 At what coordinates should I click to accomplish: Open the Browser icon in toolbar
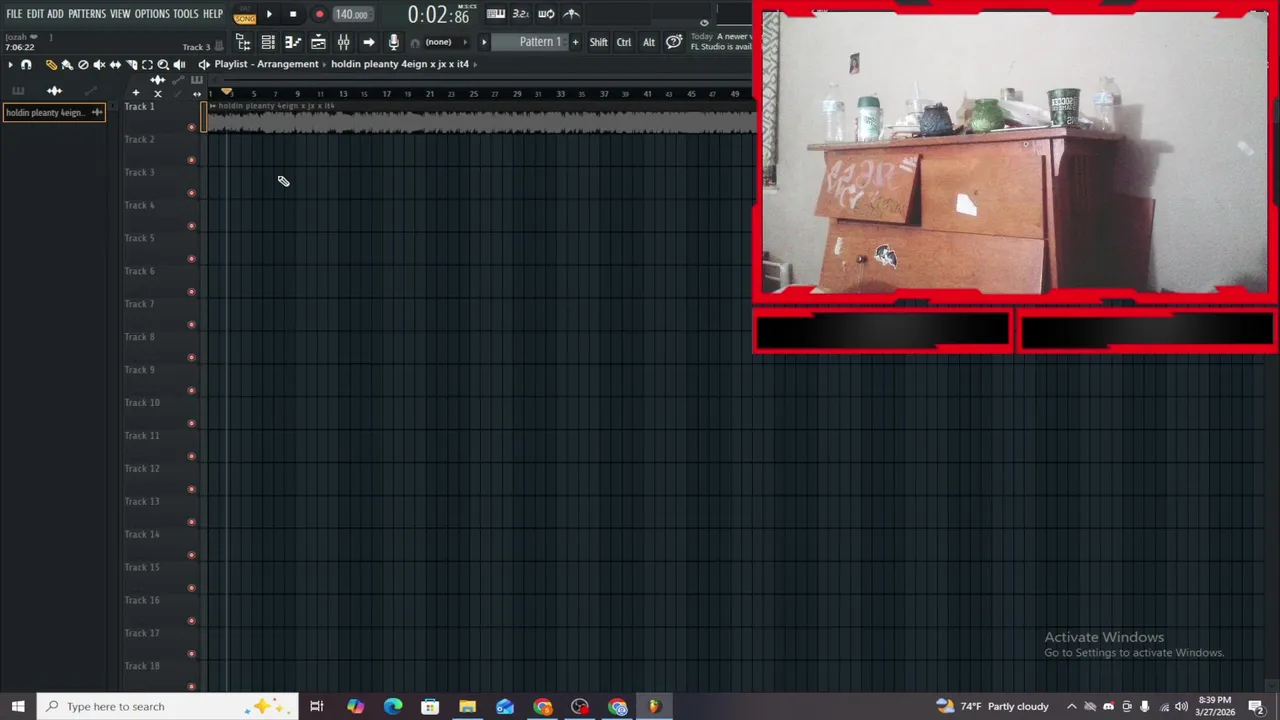243,42
